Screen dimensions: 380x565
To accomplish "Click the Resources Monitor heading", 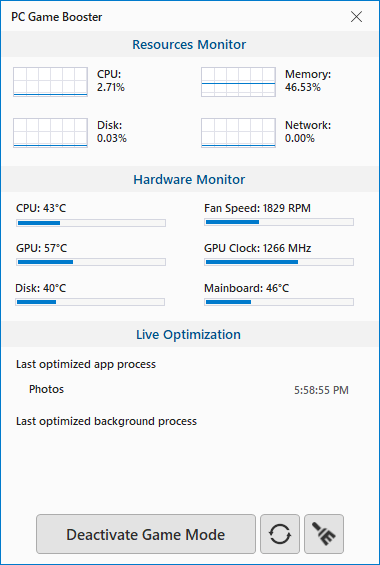I will pyautogui.click(x=189, y=44).
